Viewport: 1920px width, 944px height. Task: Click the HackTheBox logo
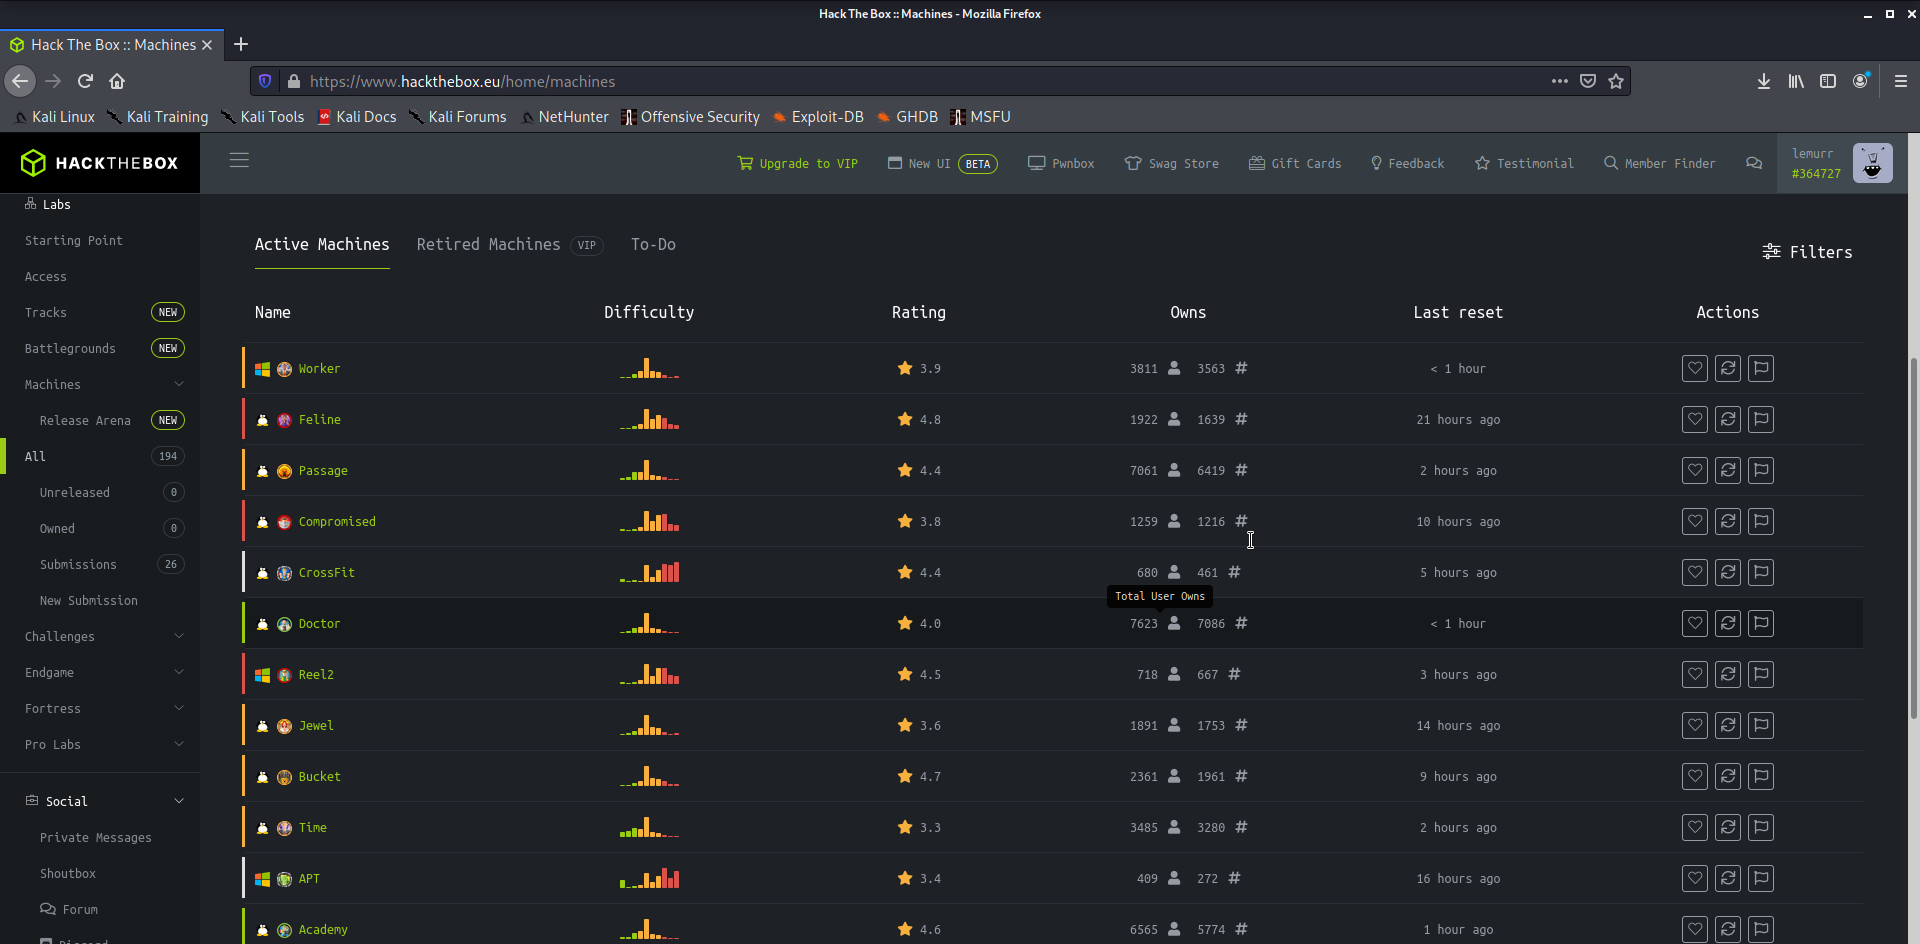pos(99,163)
